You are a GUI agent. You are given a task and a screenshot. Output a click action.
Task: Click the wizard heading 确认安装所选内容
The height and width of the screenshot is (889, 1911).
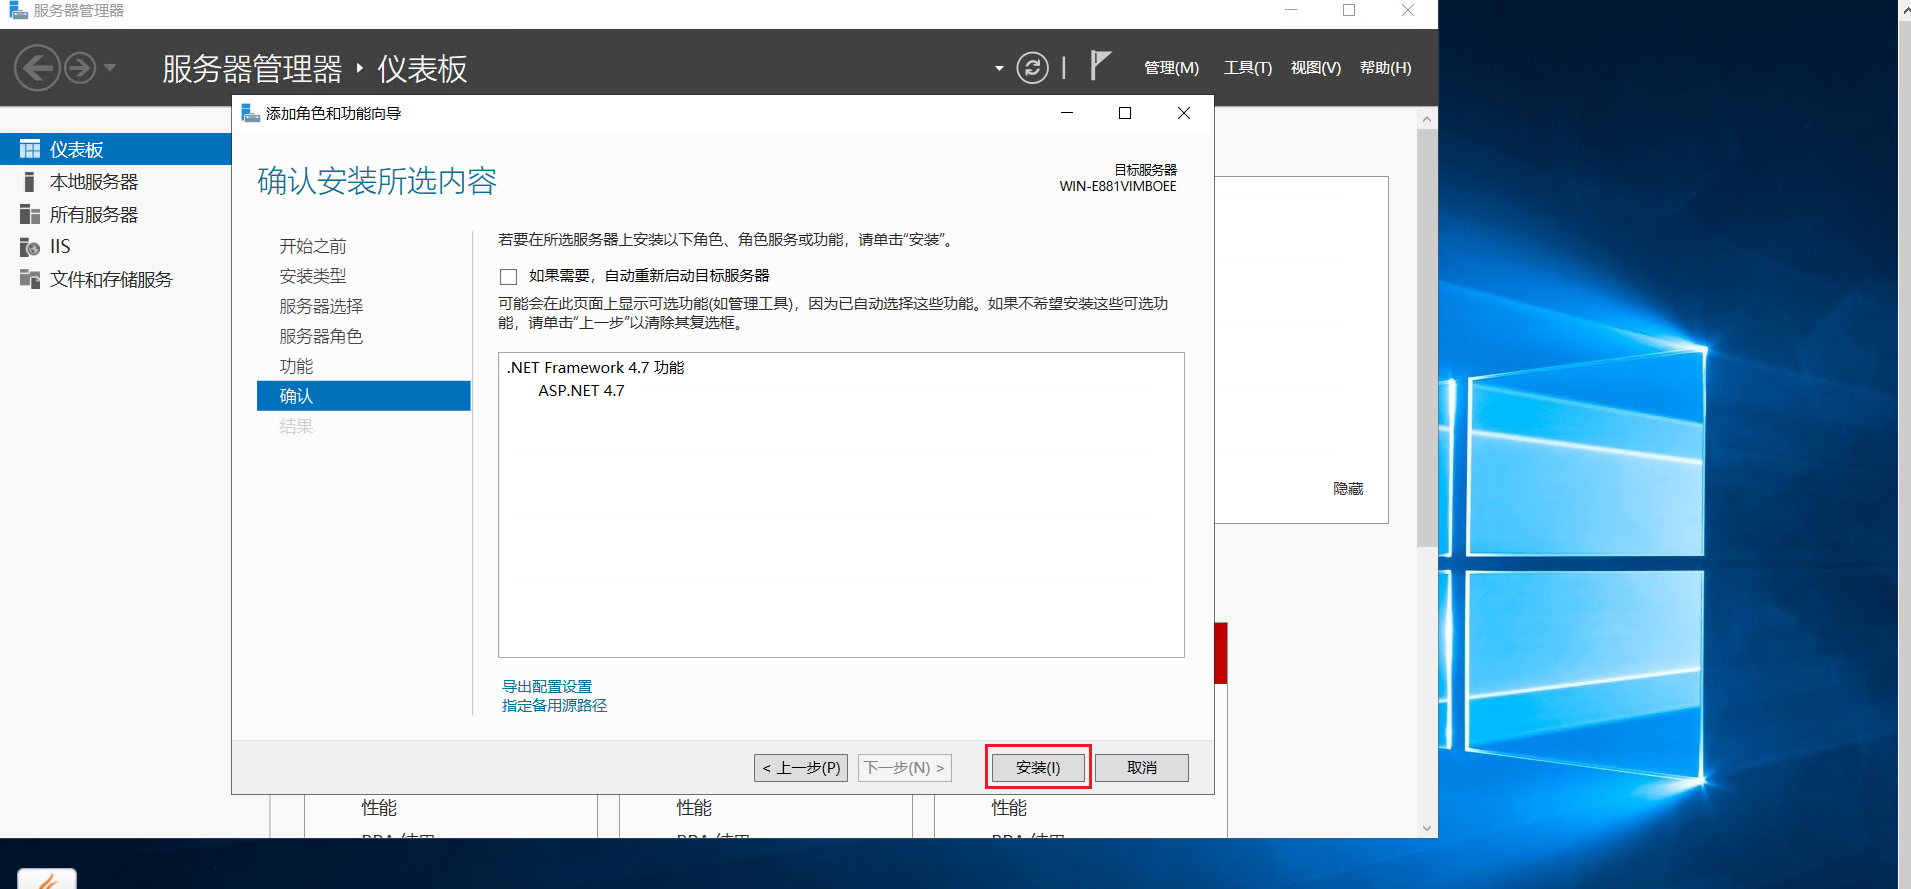pyautogui.click(x=377, y=181)
